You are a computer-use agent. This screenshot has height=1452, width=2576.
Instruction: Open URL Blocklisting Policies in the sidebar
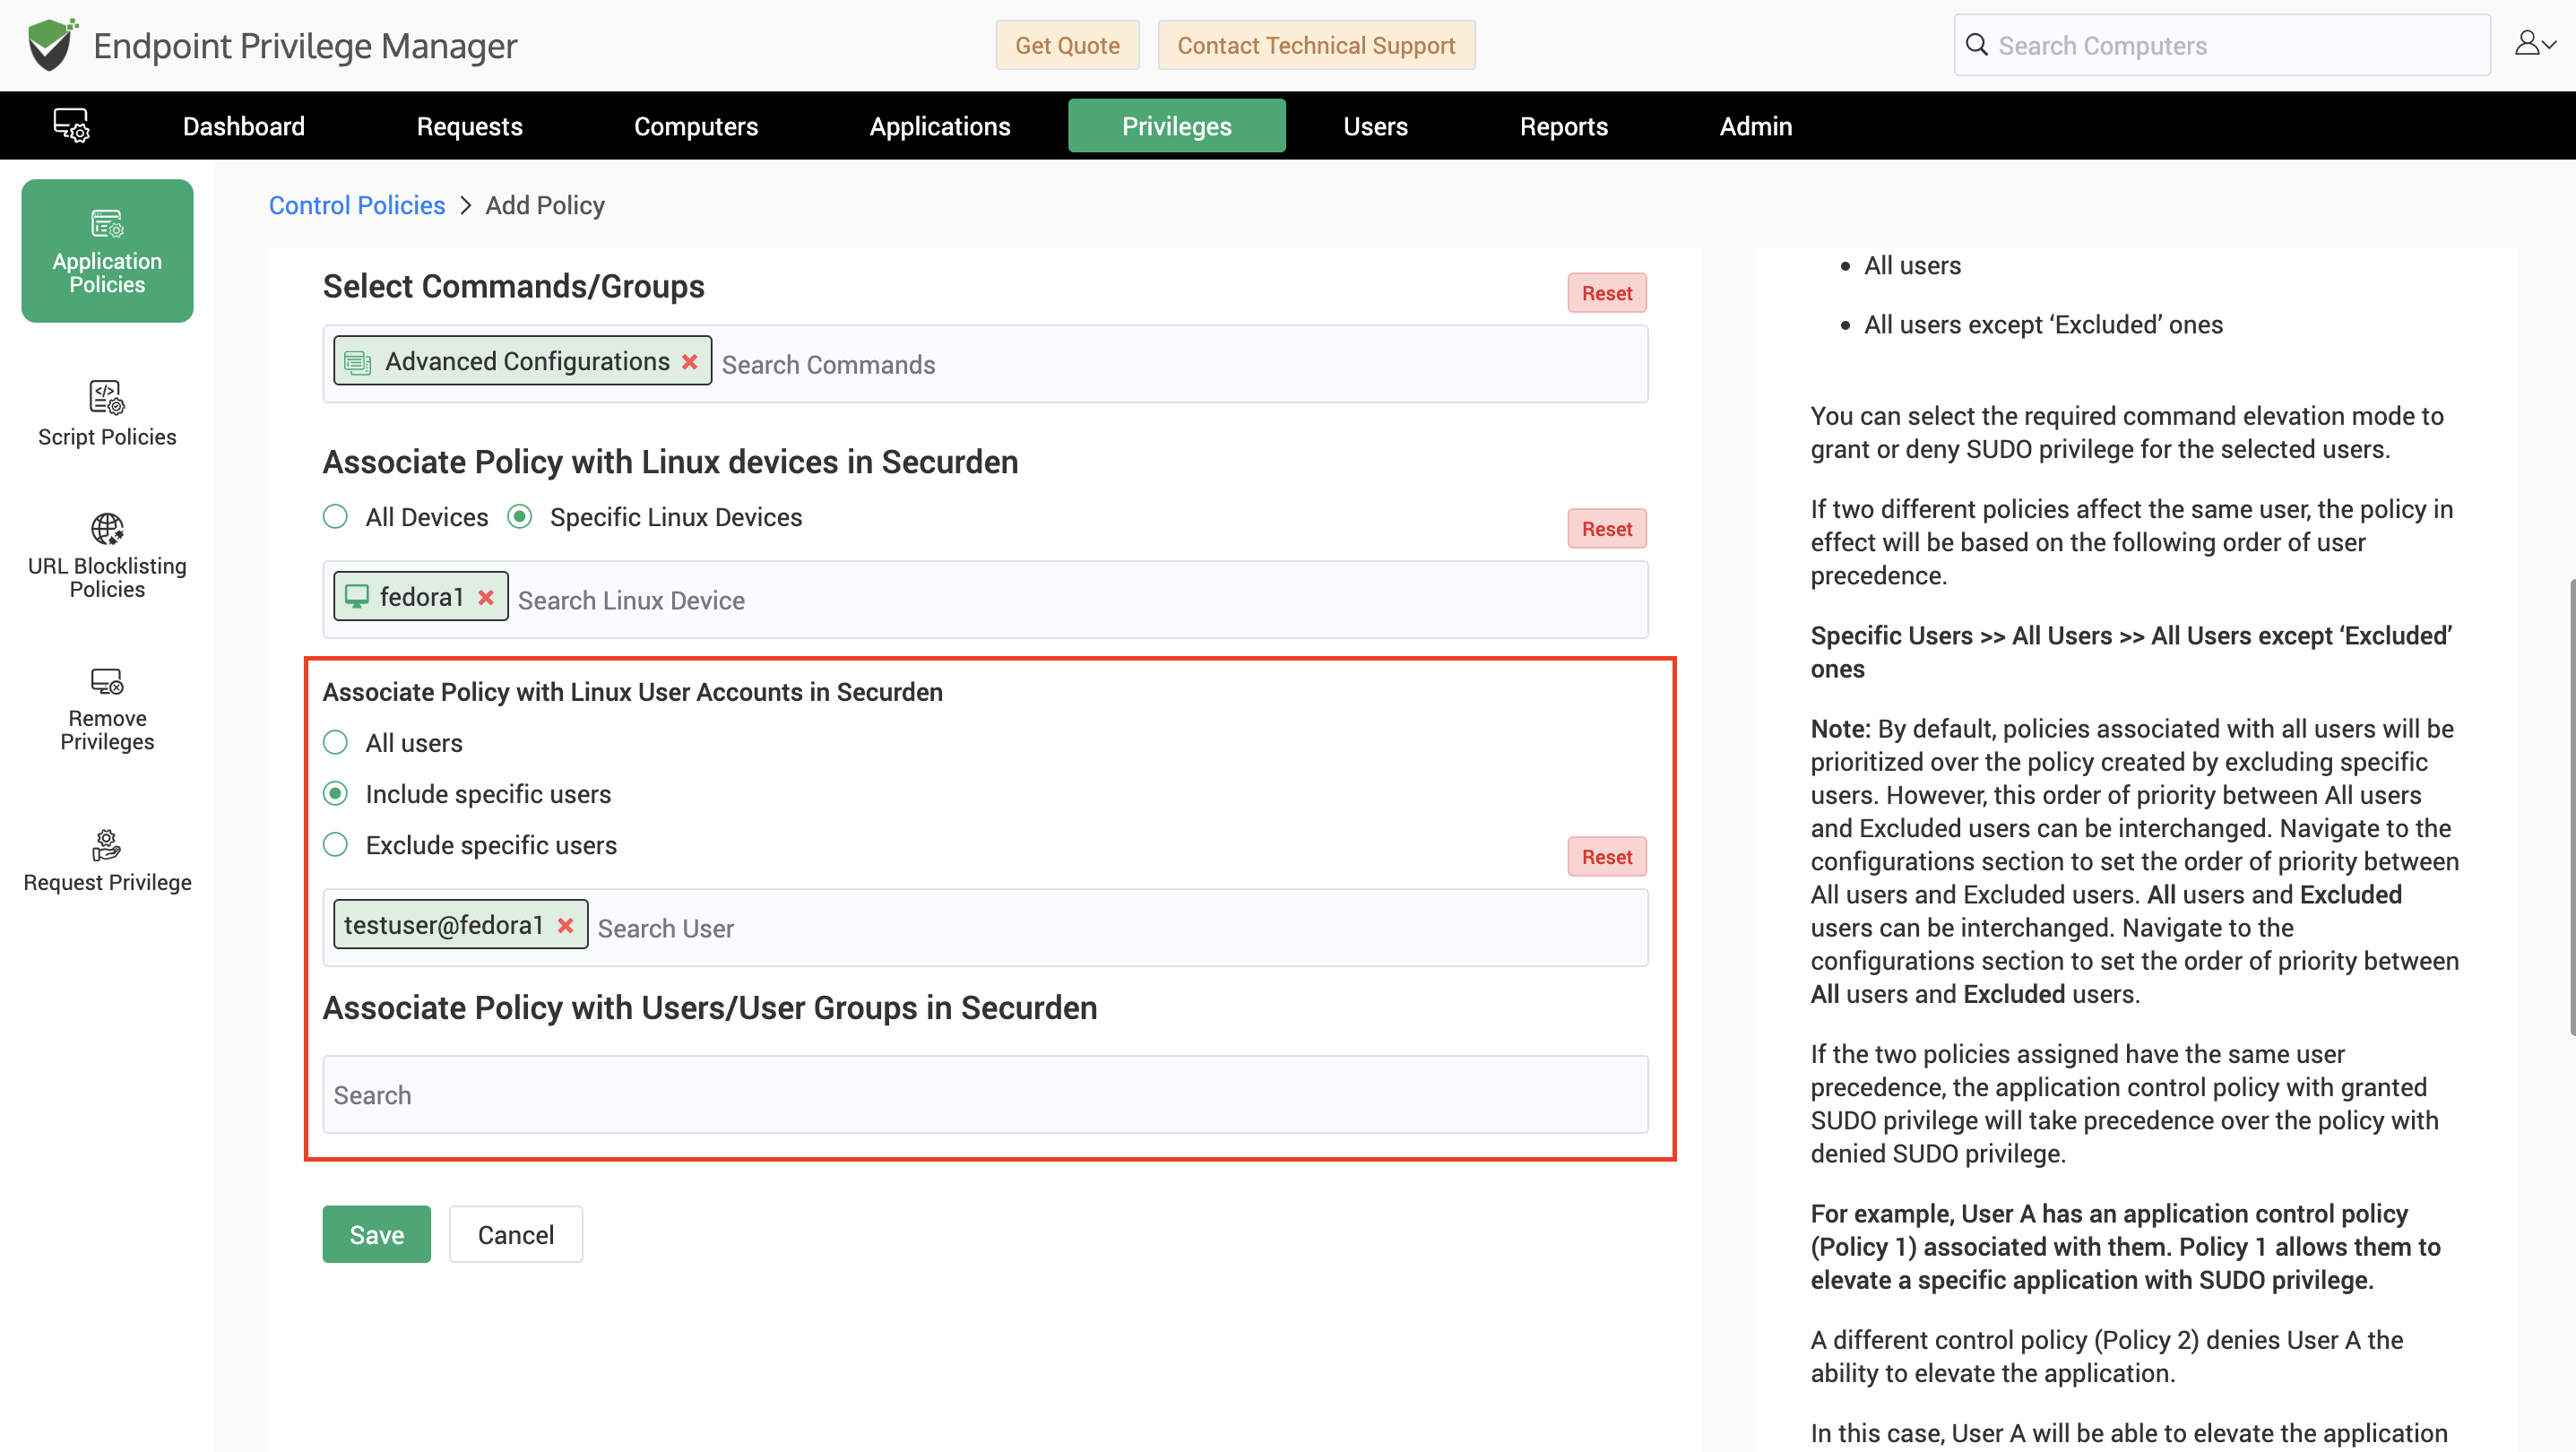[x=107, y=556]
